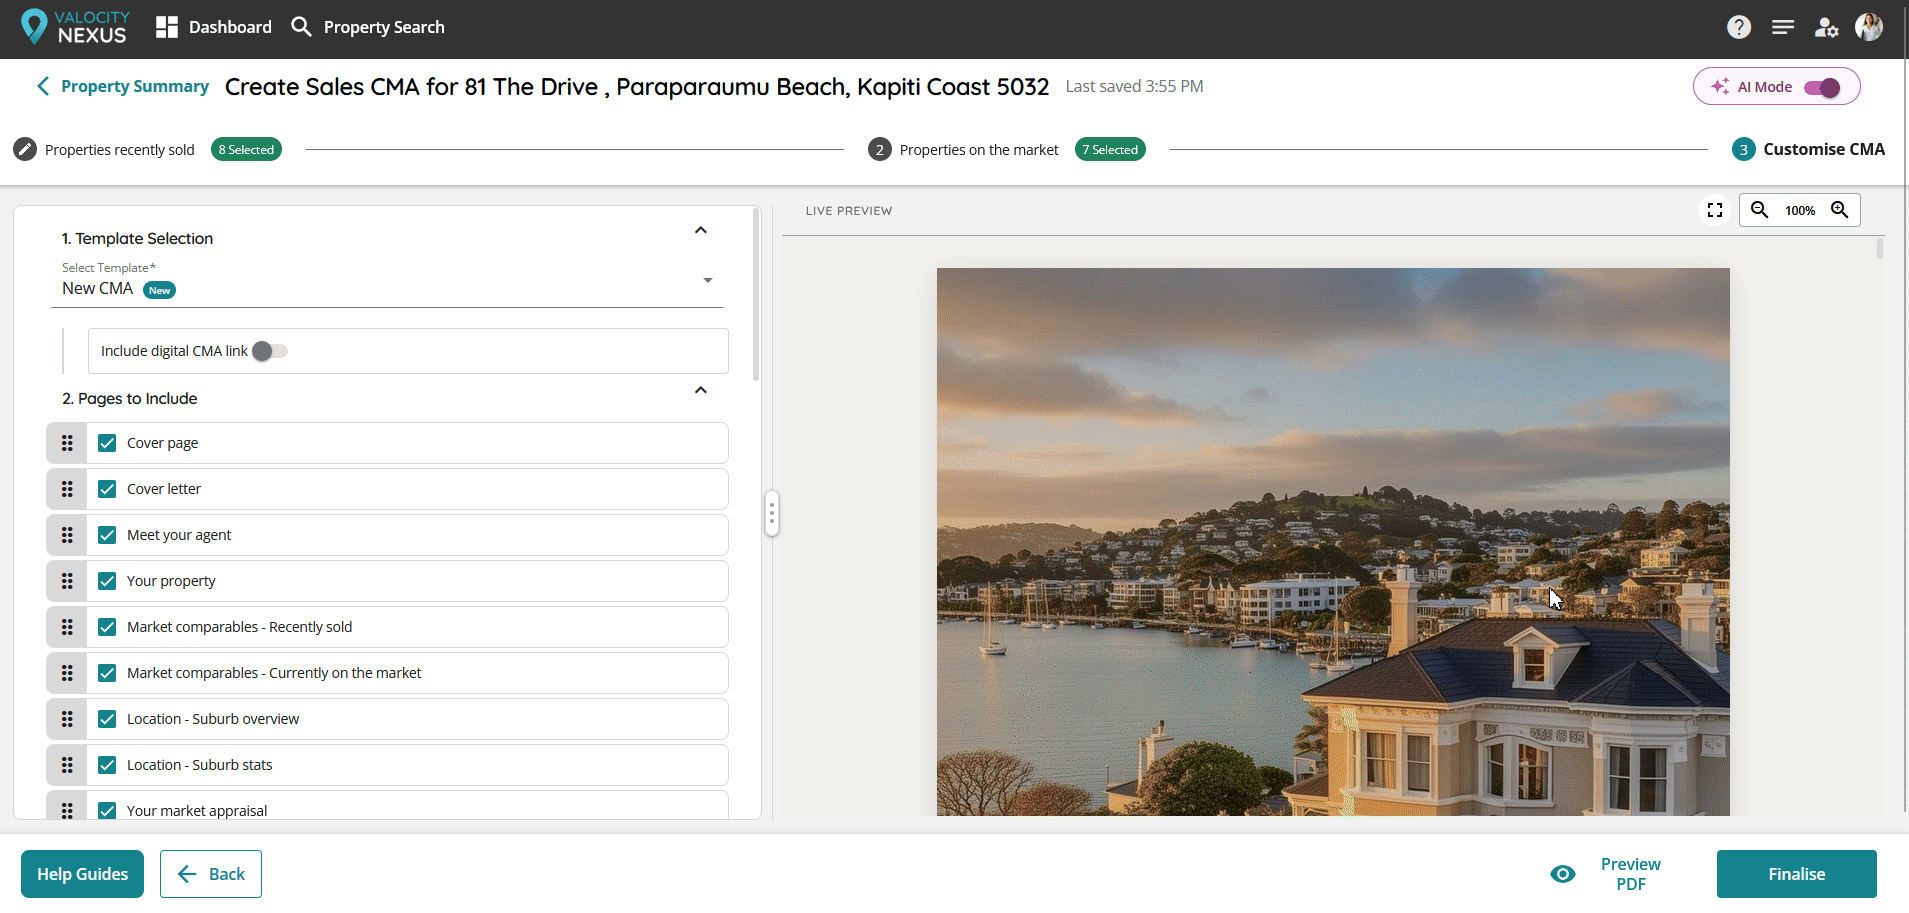Grab the drag handle for Cover letter

pyautogui.click(x=67, y=489)
